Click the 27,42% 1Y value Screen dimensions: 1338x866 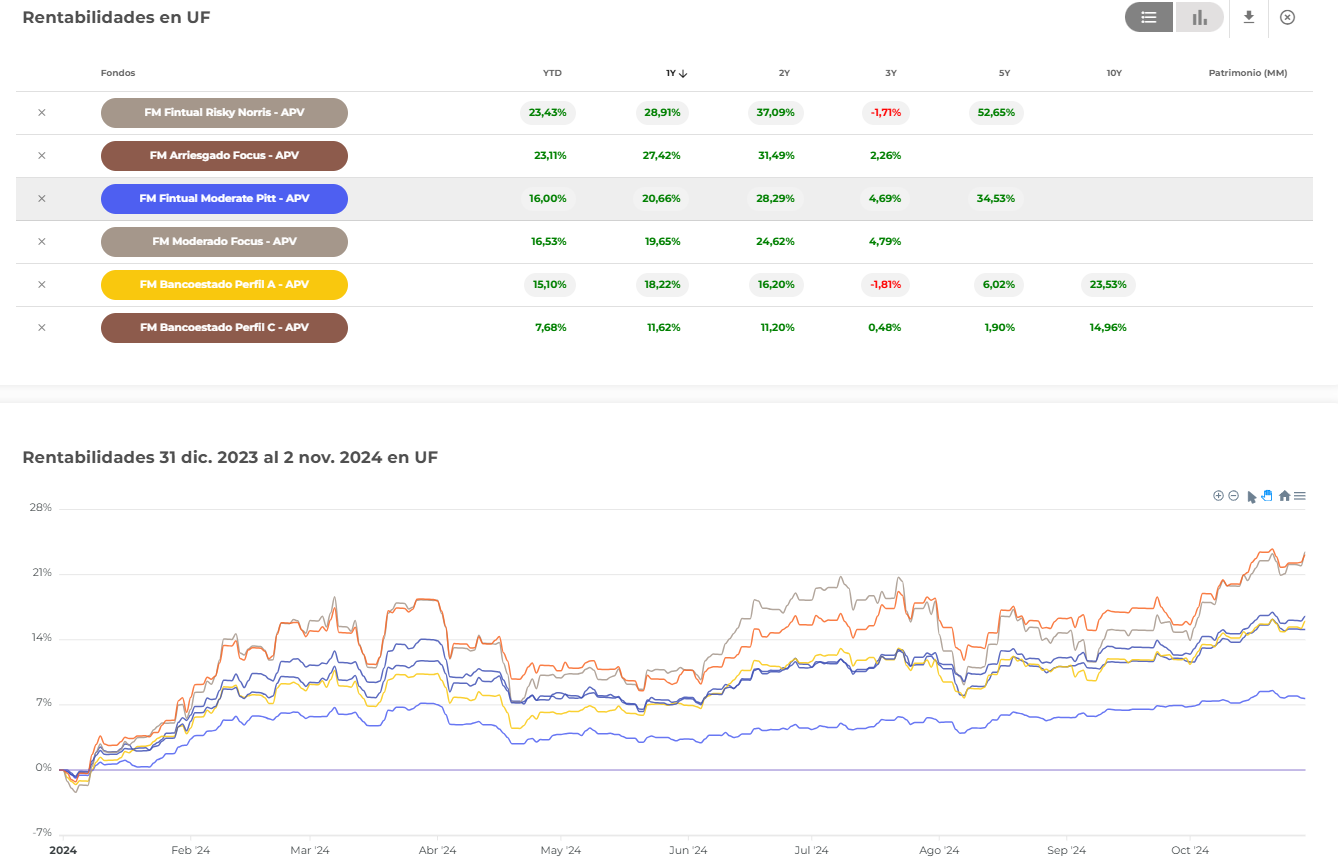coord(662,156)
